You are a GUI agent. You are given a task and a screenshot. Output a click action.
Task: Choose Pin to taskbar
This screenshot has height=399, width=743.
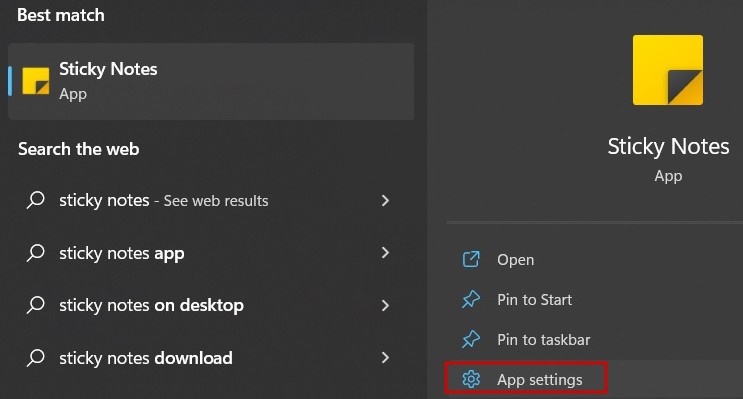544,339
